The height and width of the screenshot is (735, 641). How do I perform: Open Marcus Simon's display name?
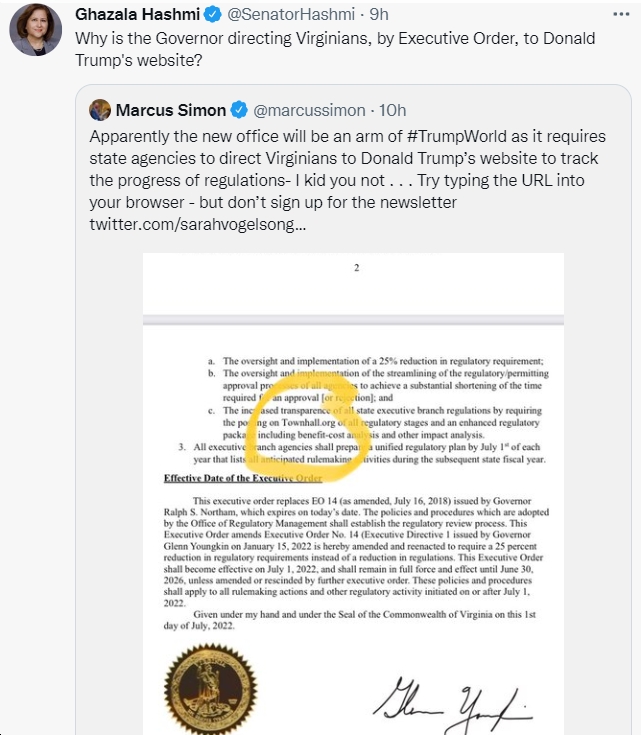(171, 110)
